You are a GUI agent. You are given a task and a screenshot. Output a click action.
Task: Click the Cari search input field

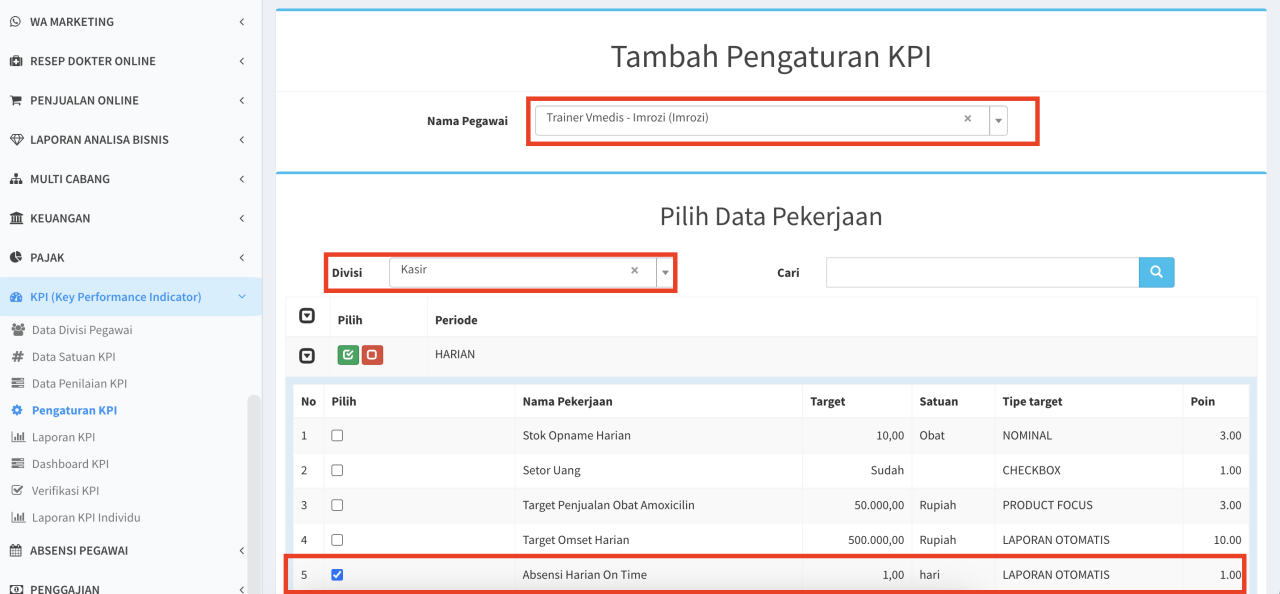[x=982, y=272]
